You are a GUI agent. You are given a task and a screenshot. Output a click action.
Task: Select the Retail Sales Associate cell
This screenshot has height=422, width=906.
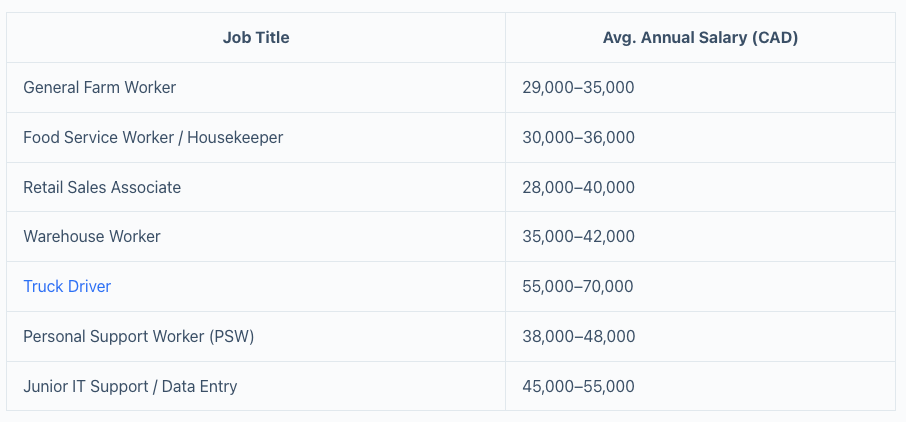(256, 187)
